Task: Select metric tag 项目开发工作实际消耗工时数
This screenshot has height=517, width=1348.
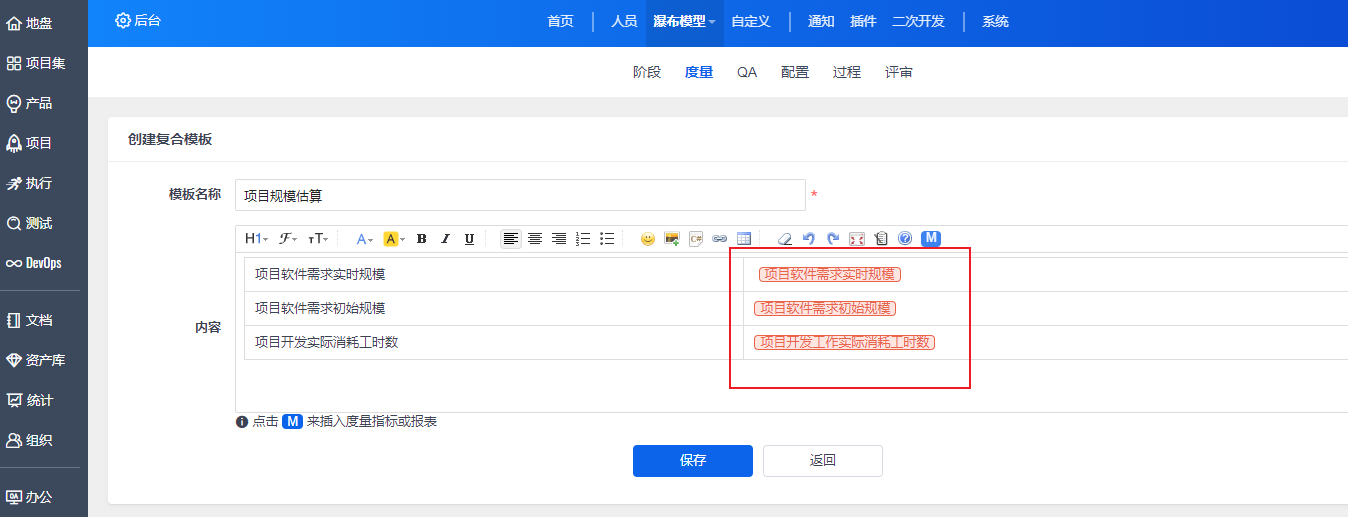Action: point(845,342)
